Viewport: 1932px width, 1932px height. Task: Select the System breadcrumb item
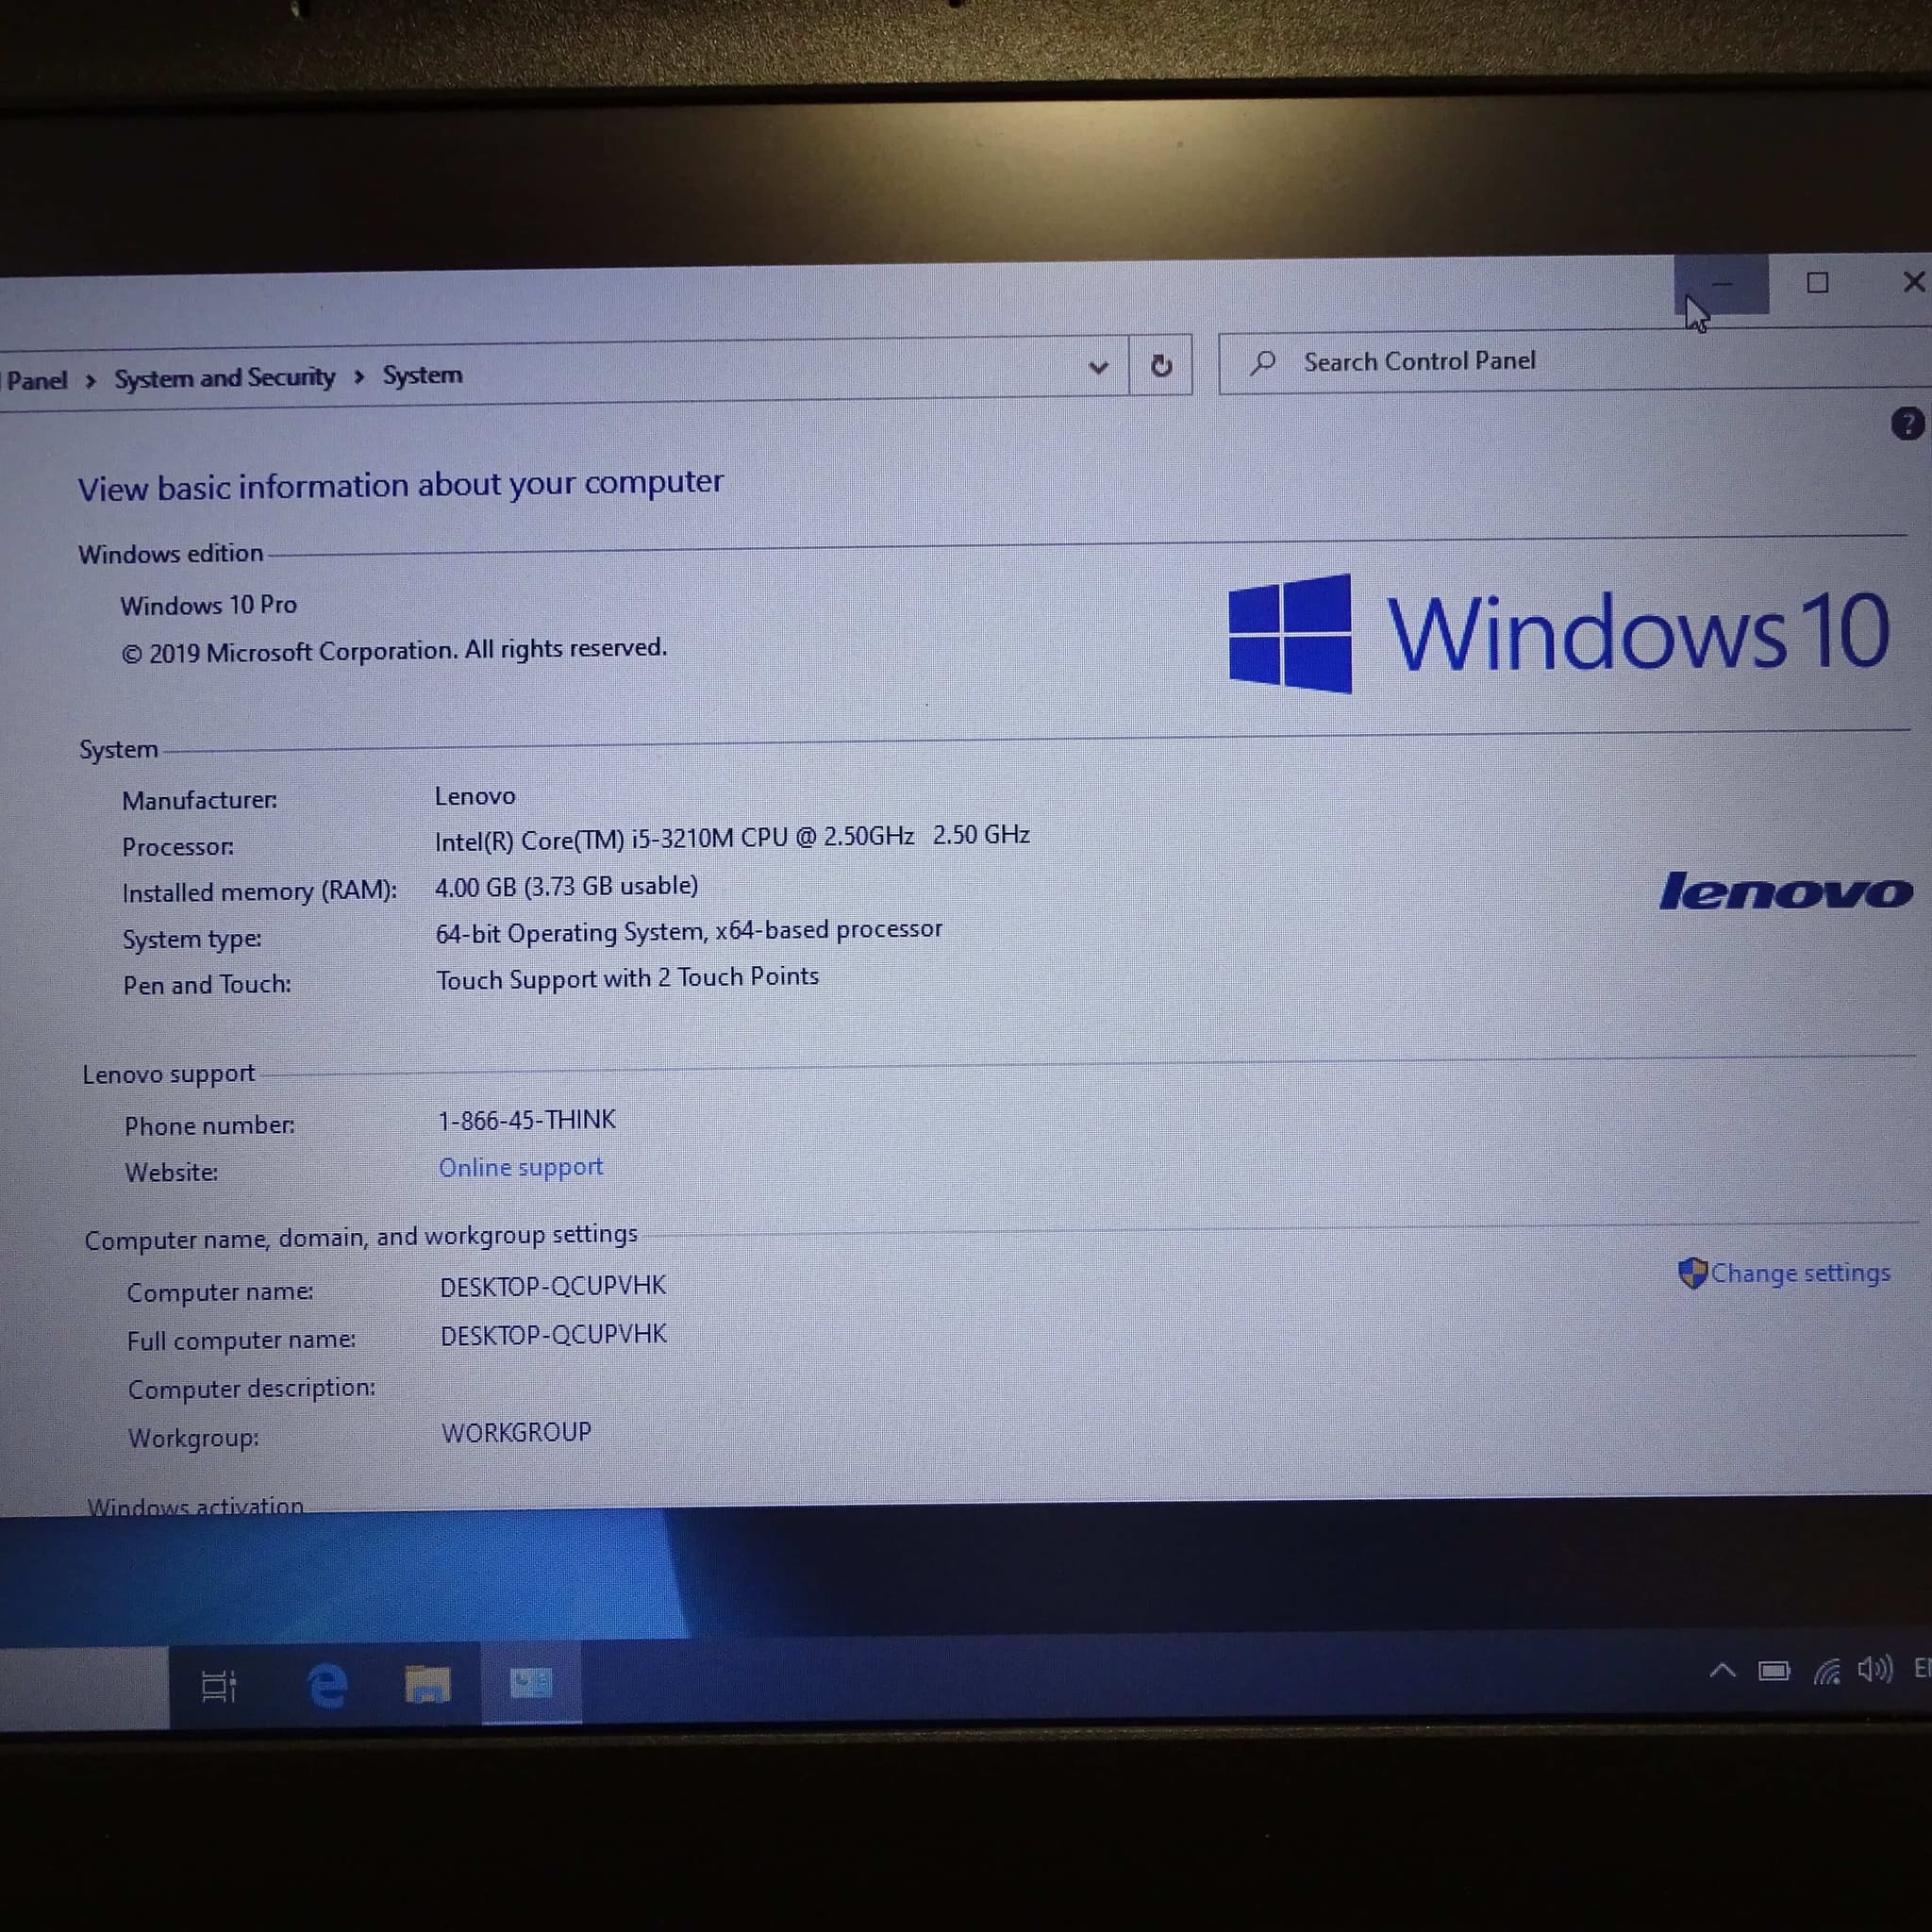tap(422, 375)
